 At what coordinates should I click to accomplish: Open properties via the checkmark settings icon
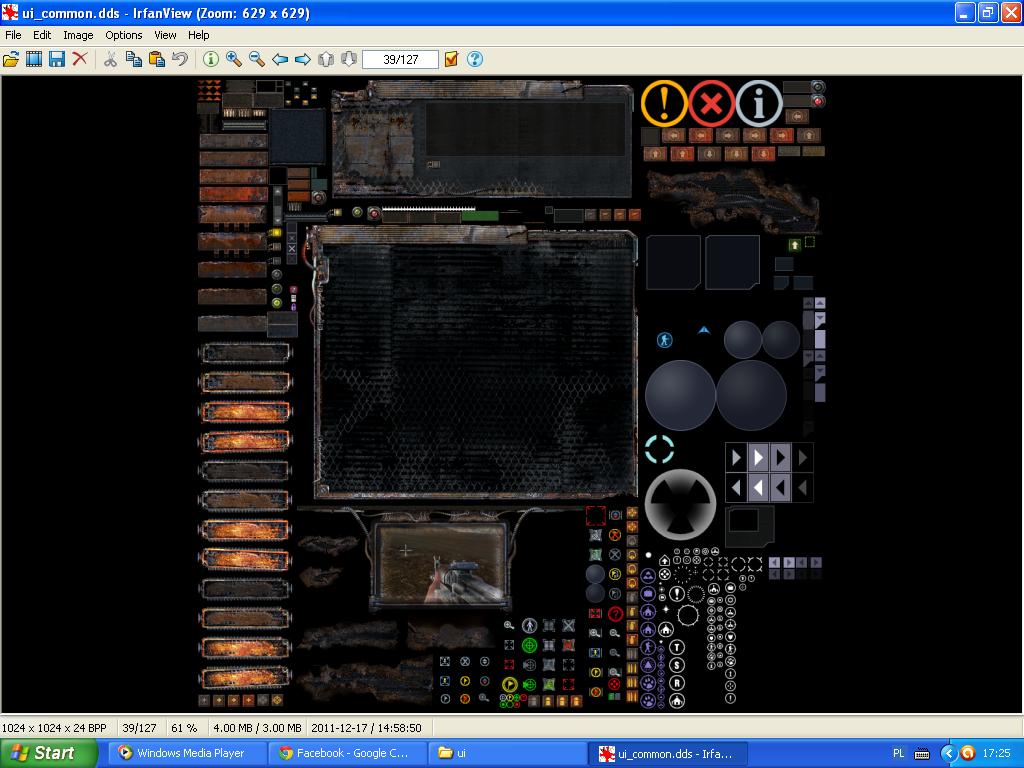(451, 59)
